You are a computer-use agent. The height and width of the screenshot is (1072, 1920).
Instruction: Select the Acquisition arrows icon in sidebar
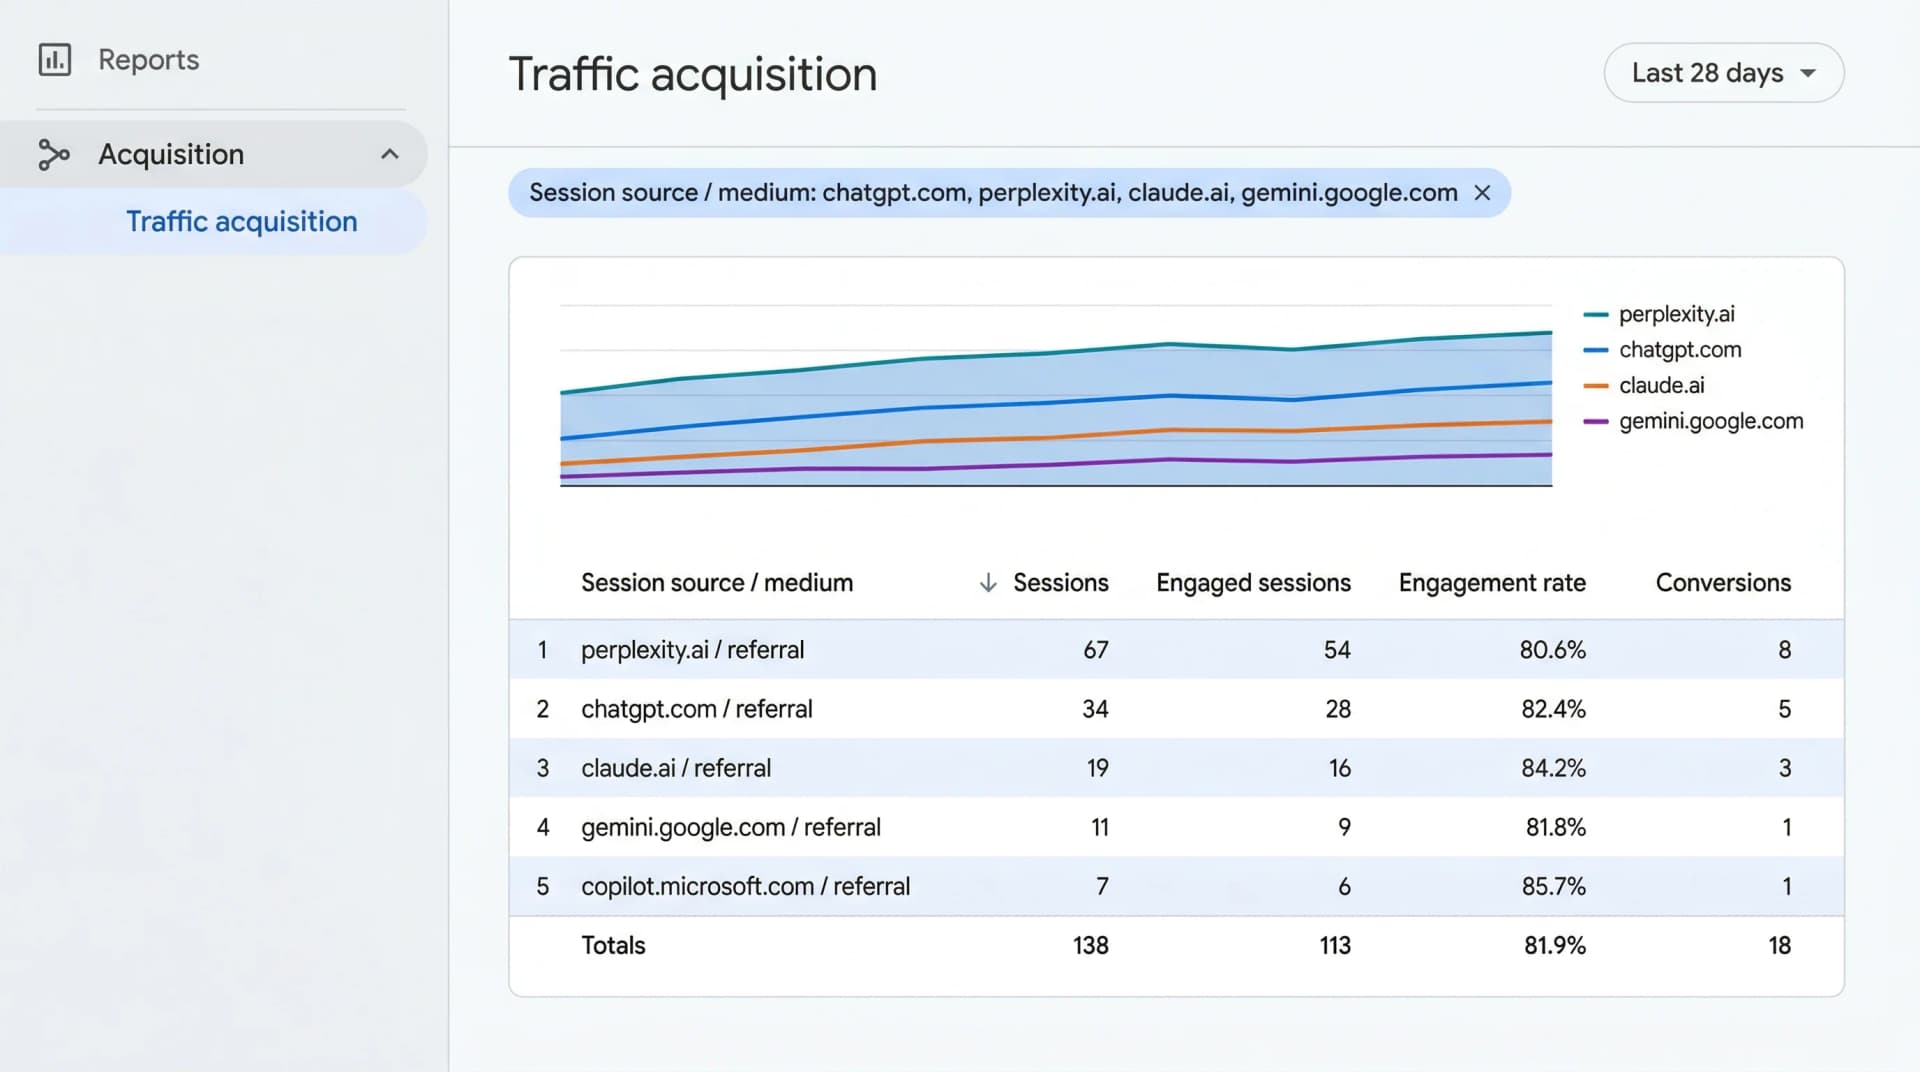pos(54,154)
